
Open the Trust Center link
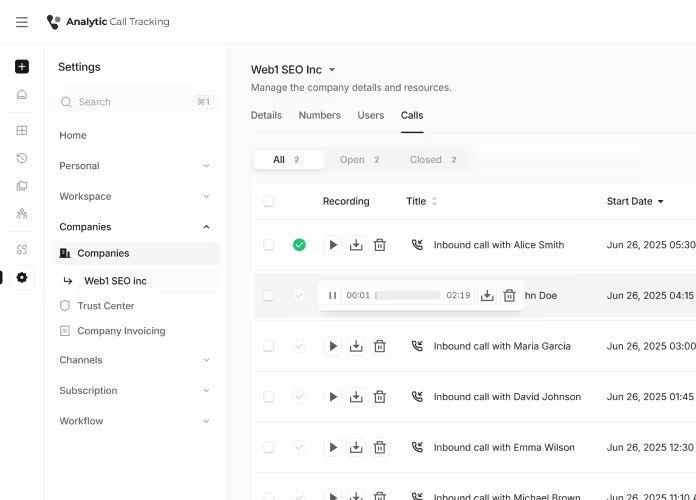coord(105,306)
